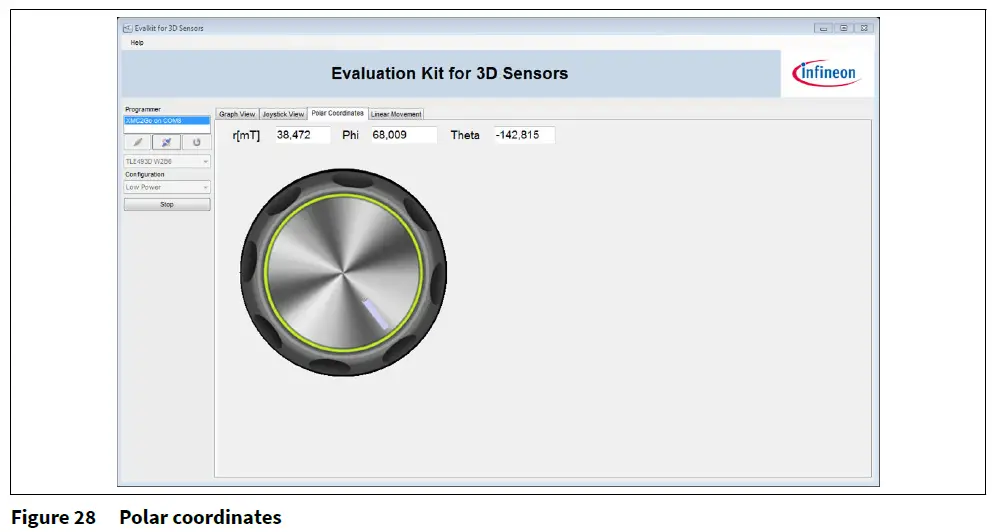The image size is (1008, 532).
Task: Click the Evalkit app icon in the title bar
Action: coord(127,28)
